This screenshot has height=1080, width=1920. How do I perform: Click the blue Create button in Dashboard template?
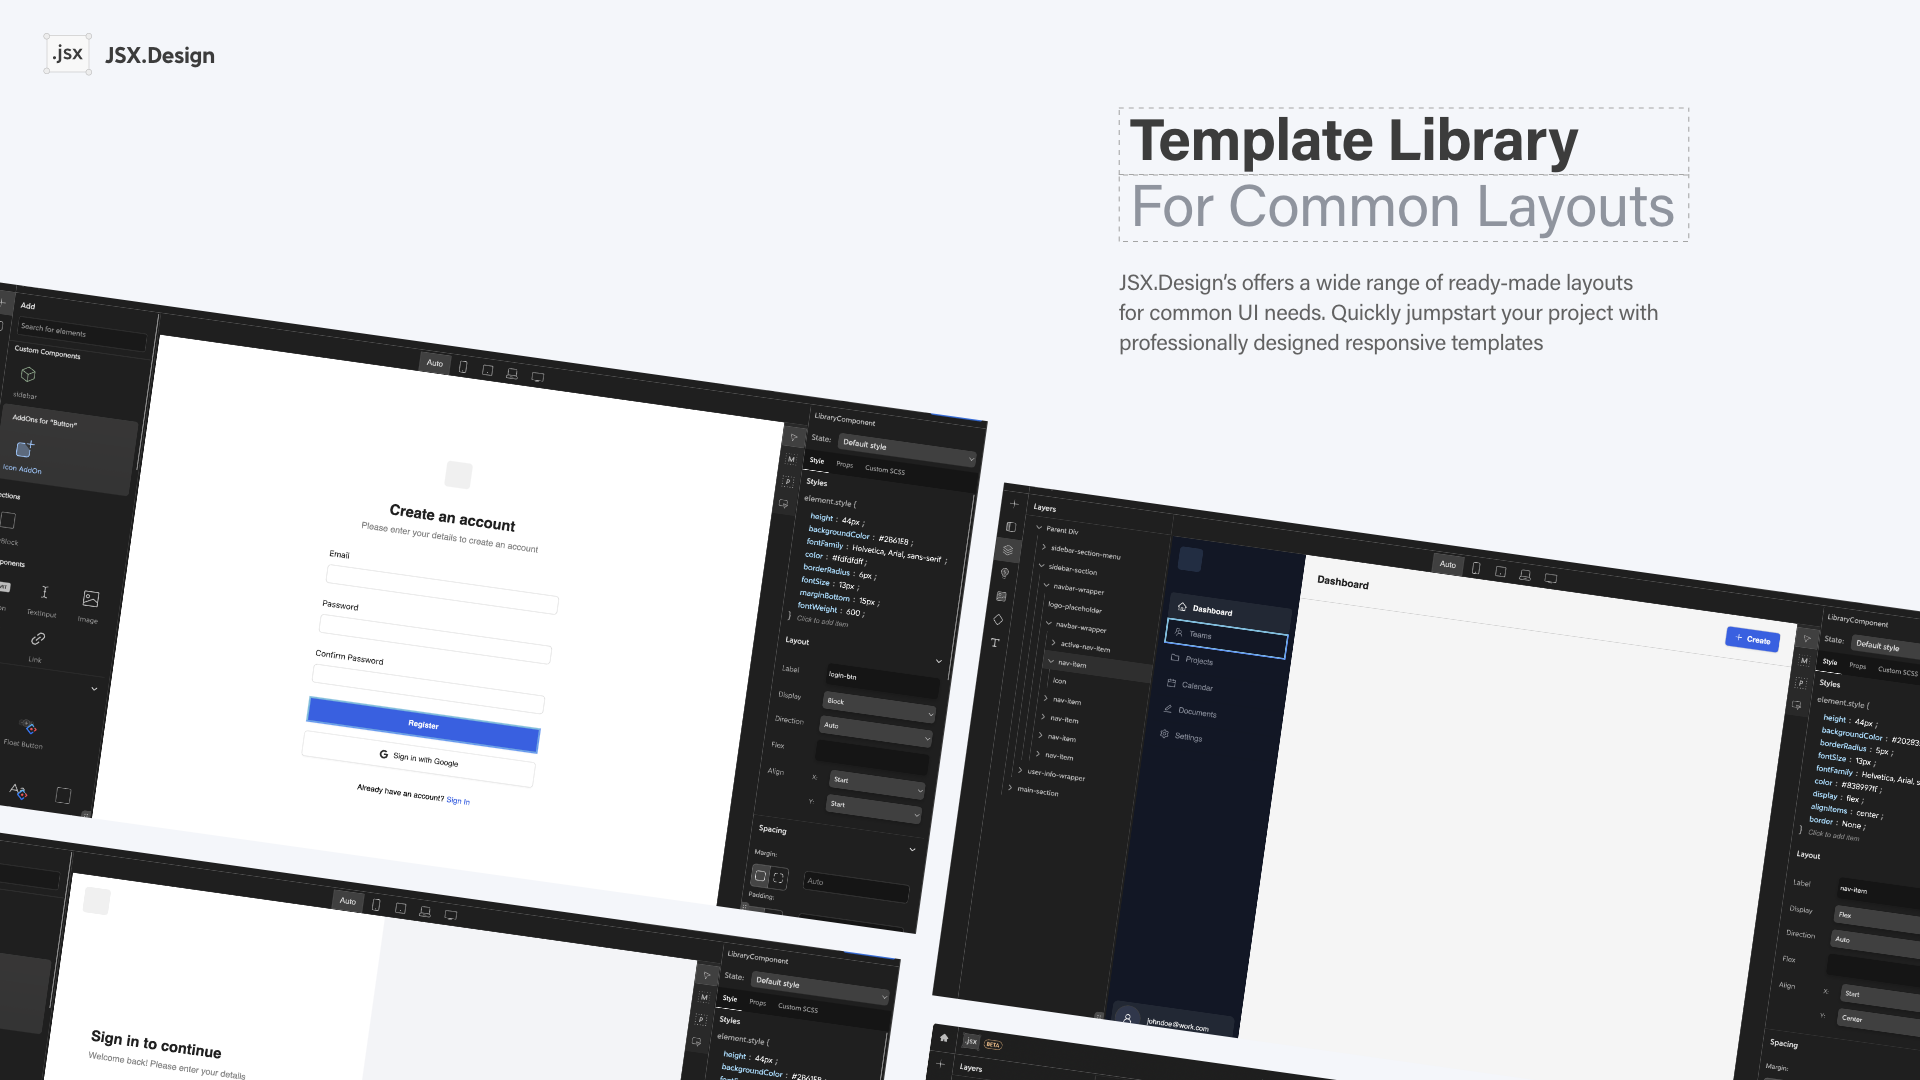click(x=1753, y=640)
